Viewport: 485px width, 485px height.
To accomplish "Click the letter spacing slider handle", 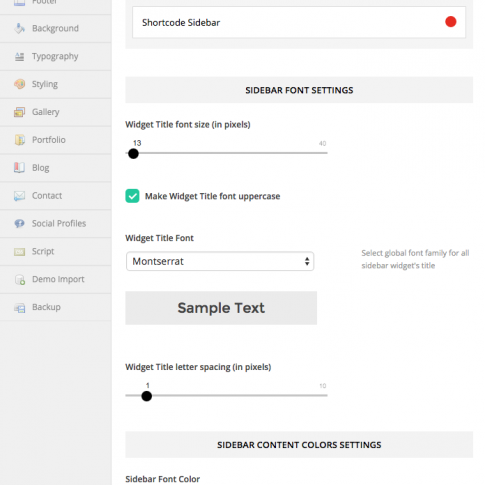I will coord(147,396).
